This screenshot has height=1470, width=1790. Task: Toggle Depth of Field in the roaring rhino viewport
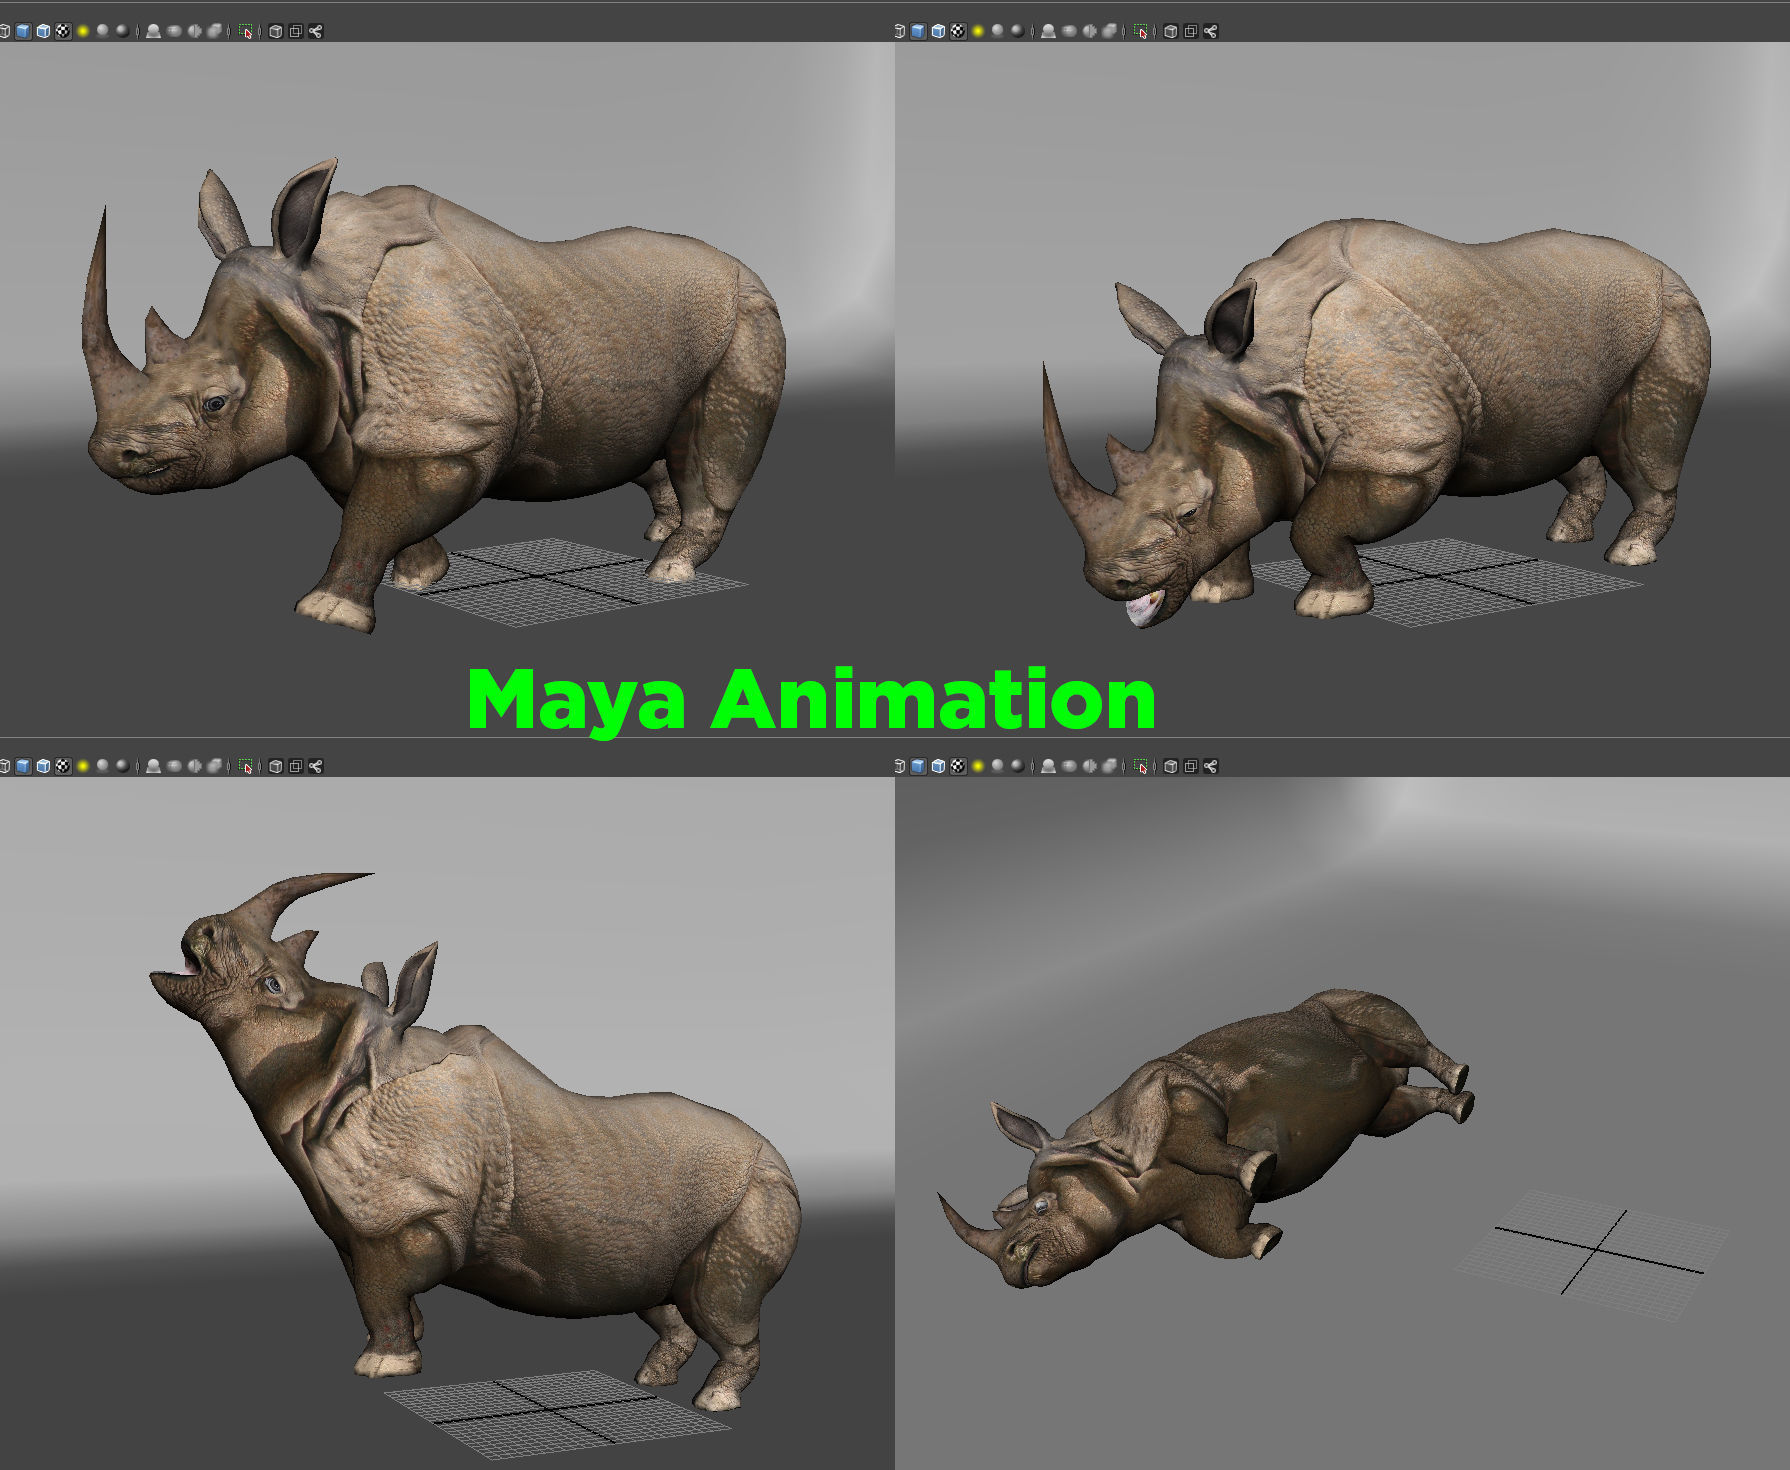click(214, 766)
